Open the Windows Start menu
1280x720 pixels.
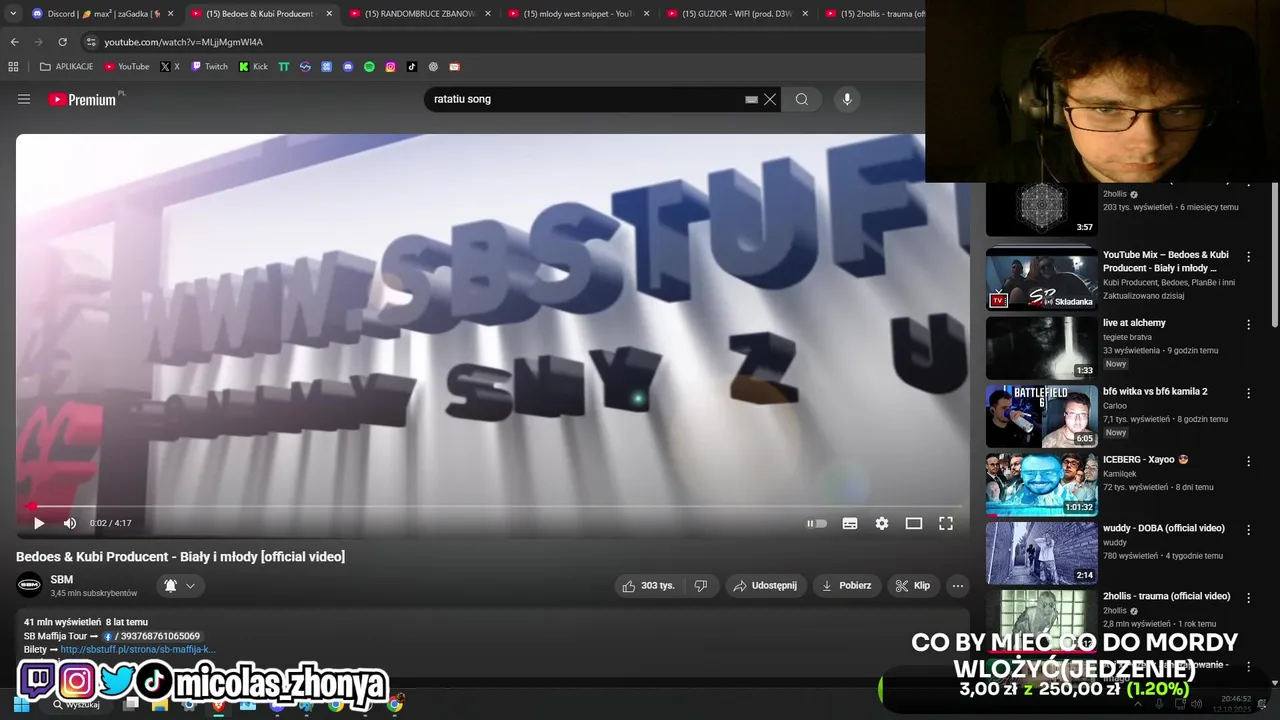point(21,704)
